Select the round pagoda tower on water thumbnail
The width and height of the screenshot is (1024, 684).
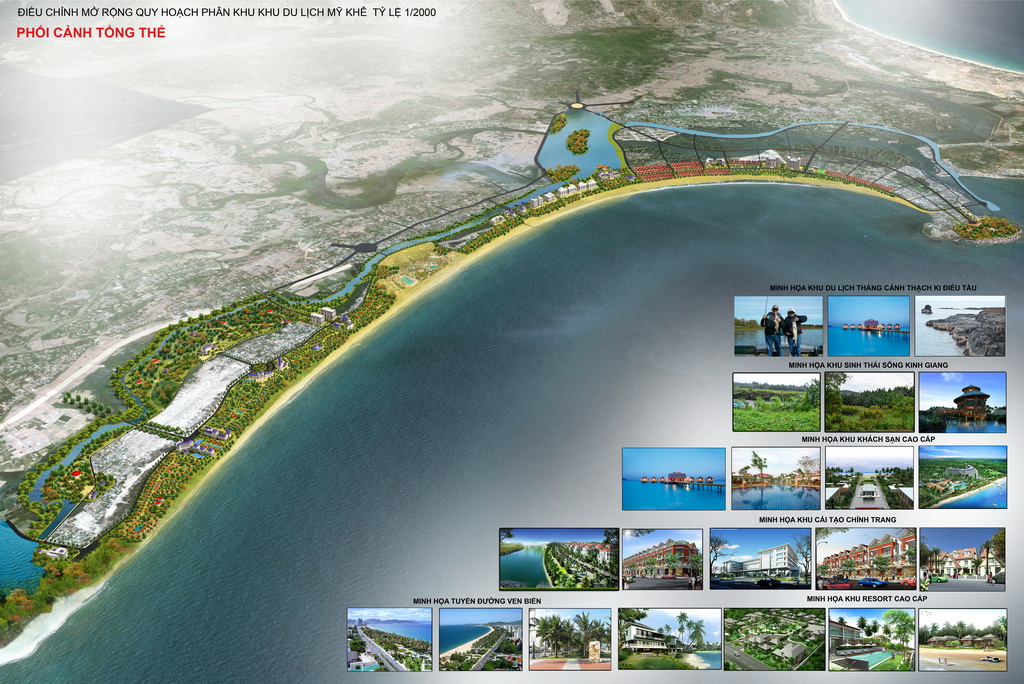[x=962, y=402]
